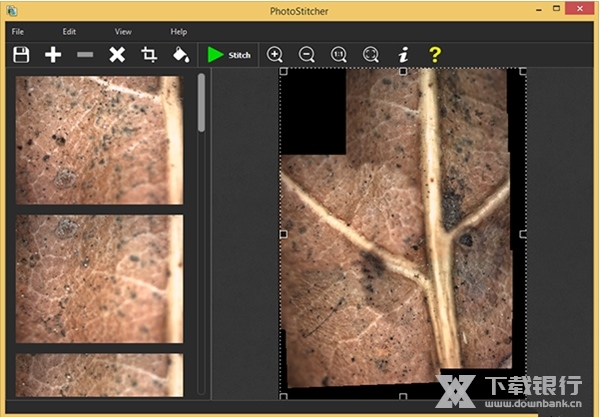The width and height of the screenshot is (600, 417).
Task: Select the Crop tool
Action: pyautogui.click(x=149, y=55)
